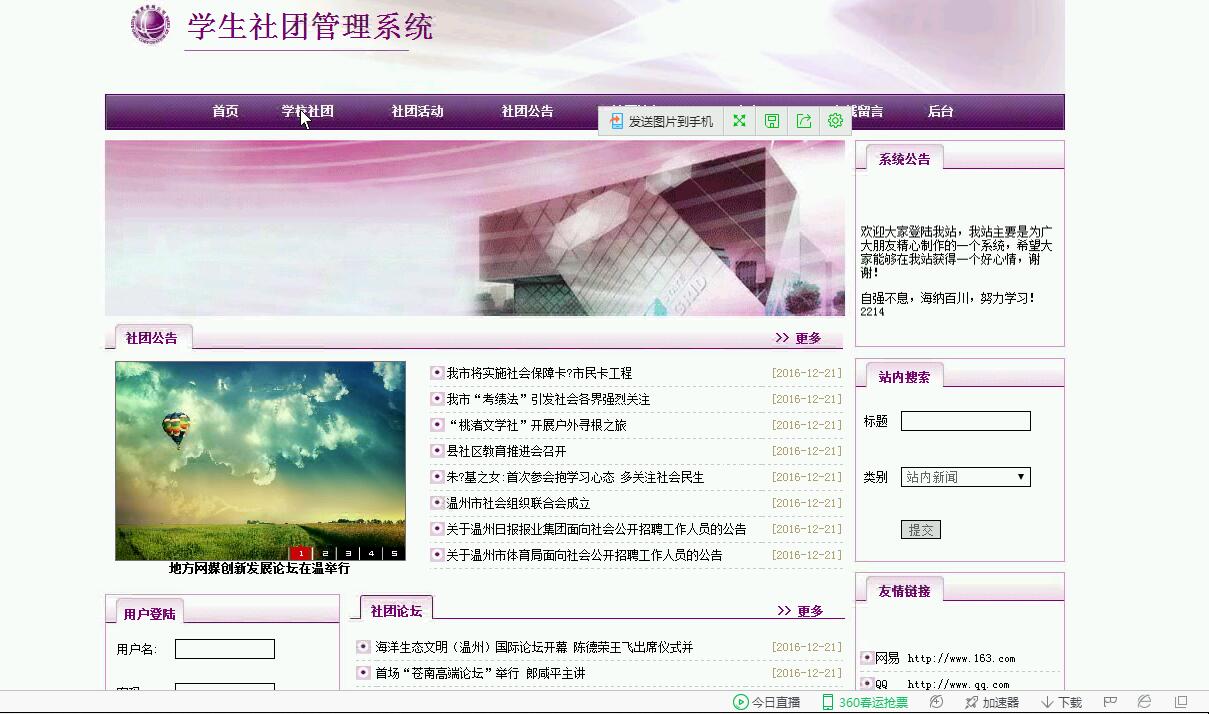Select the 站内搜索 panel tab
The height and width of the screenshot is (714, 1209).
(904, 377)
